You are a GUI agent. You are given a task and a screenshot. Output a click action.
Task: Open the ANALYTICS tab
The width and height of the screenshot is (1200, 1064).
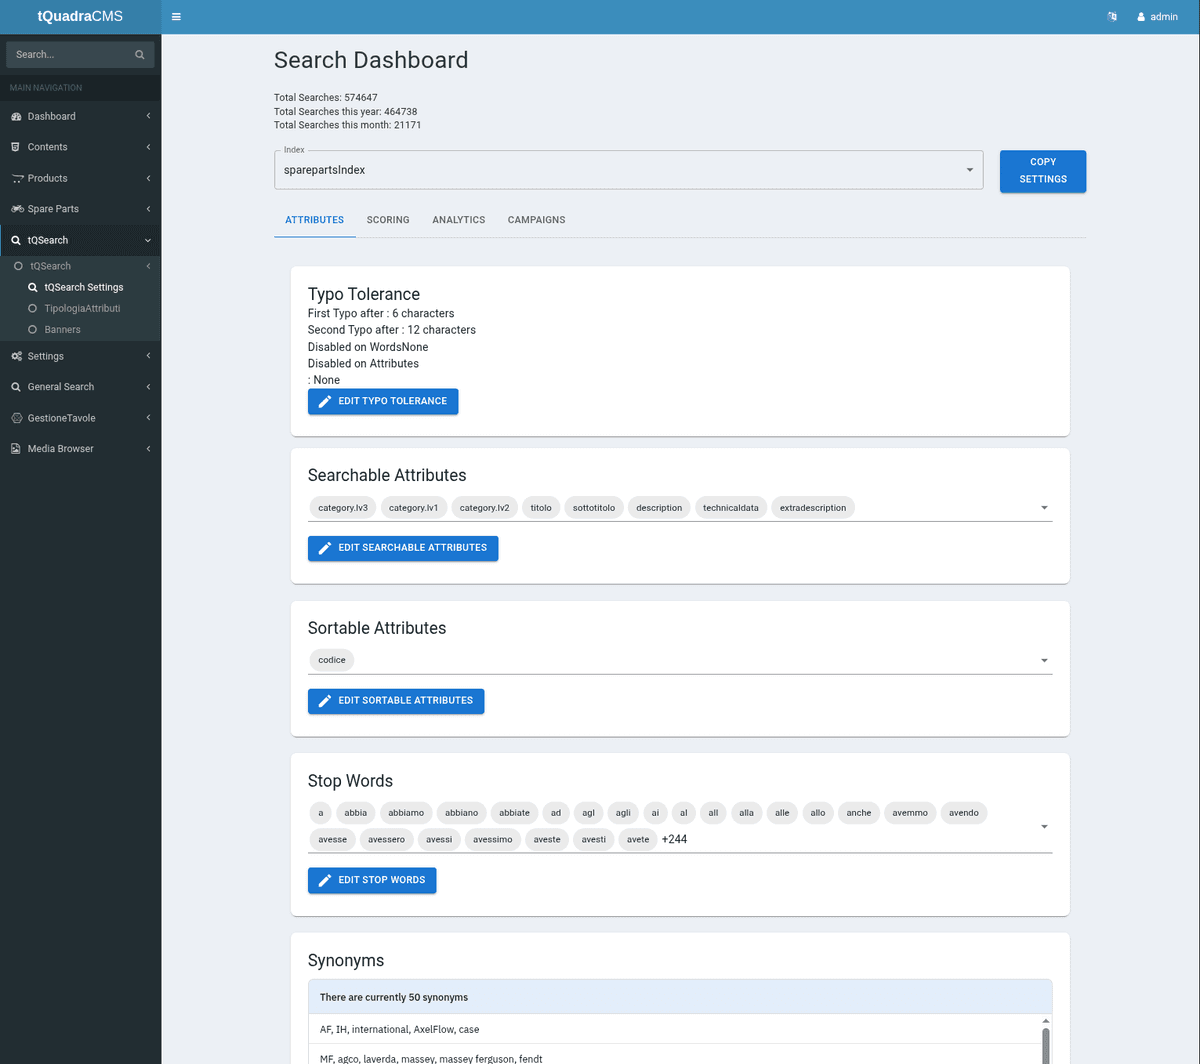click(x=458, y=219)
